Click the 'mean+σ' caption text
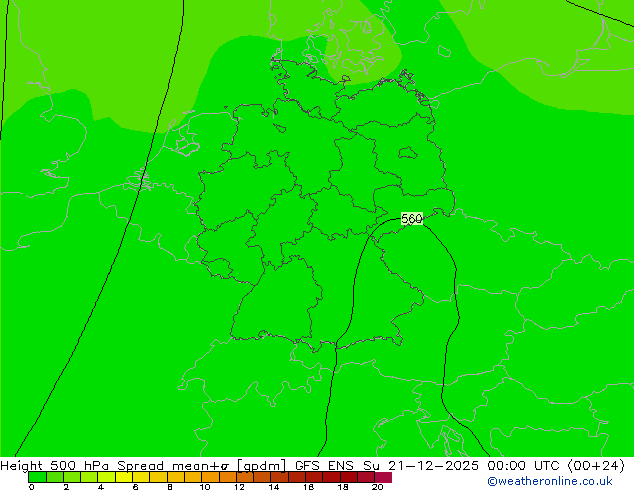The width and height of the screenshot is (634, 490). click(201, 465)
